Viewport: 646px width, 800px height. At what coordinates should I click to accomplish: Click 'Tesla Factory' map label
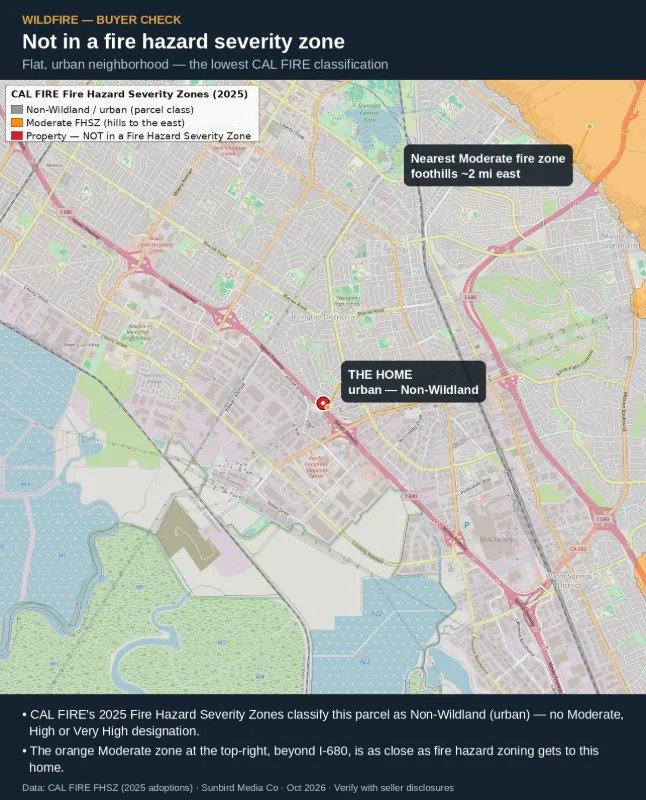(x=496, y=539)
